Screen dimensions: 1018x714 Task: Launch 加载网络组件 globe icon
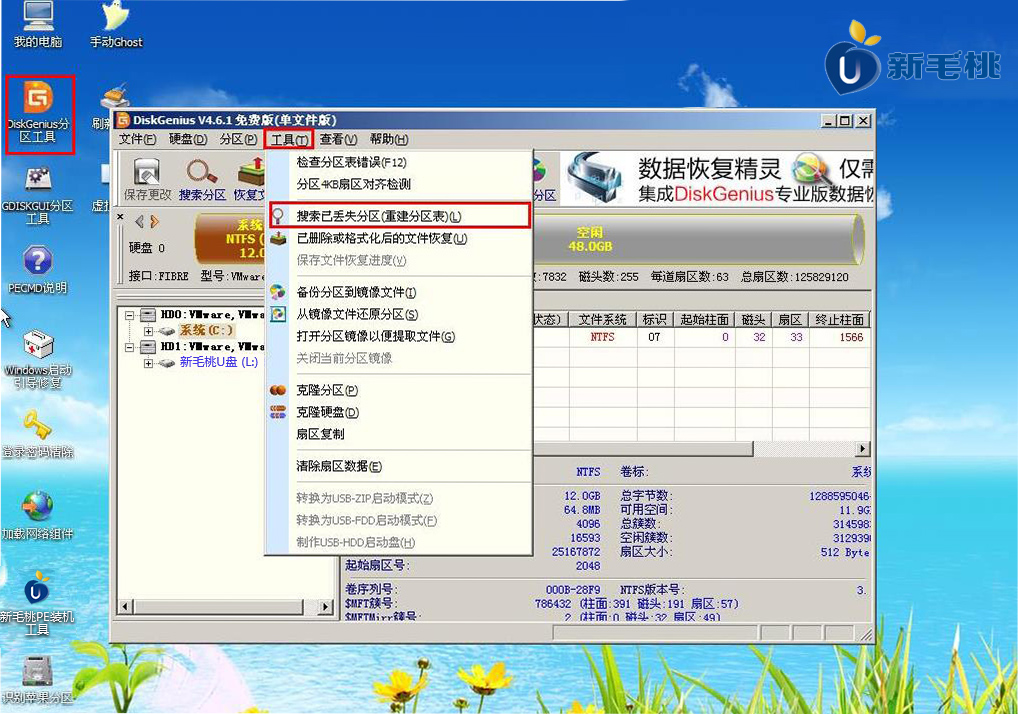pos(38,516)
